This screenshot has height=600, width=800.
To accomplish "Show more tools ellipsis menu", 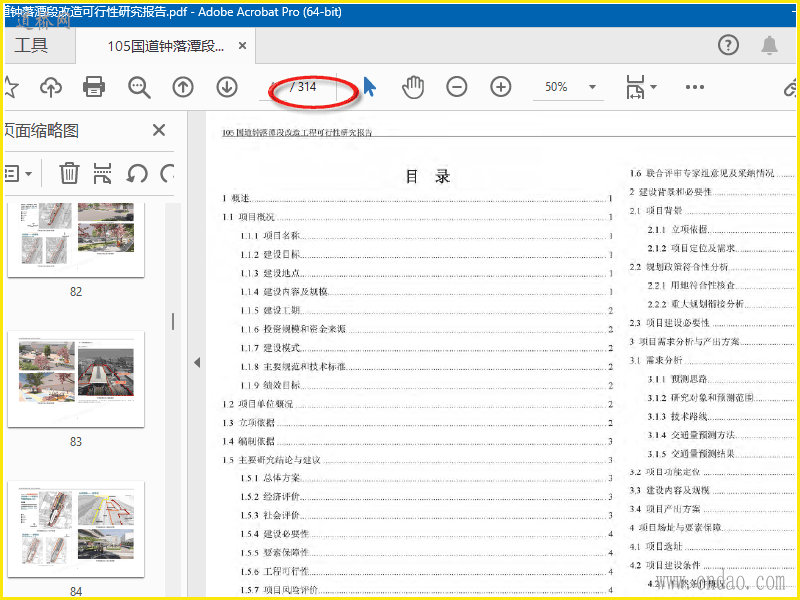I will coord(694,87).
